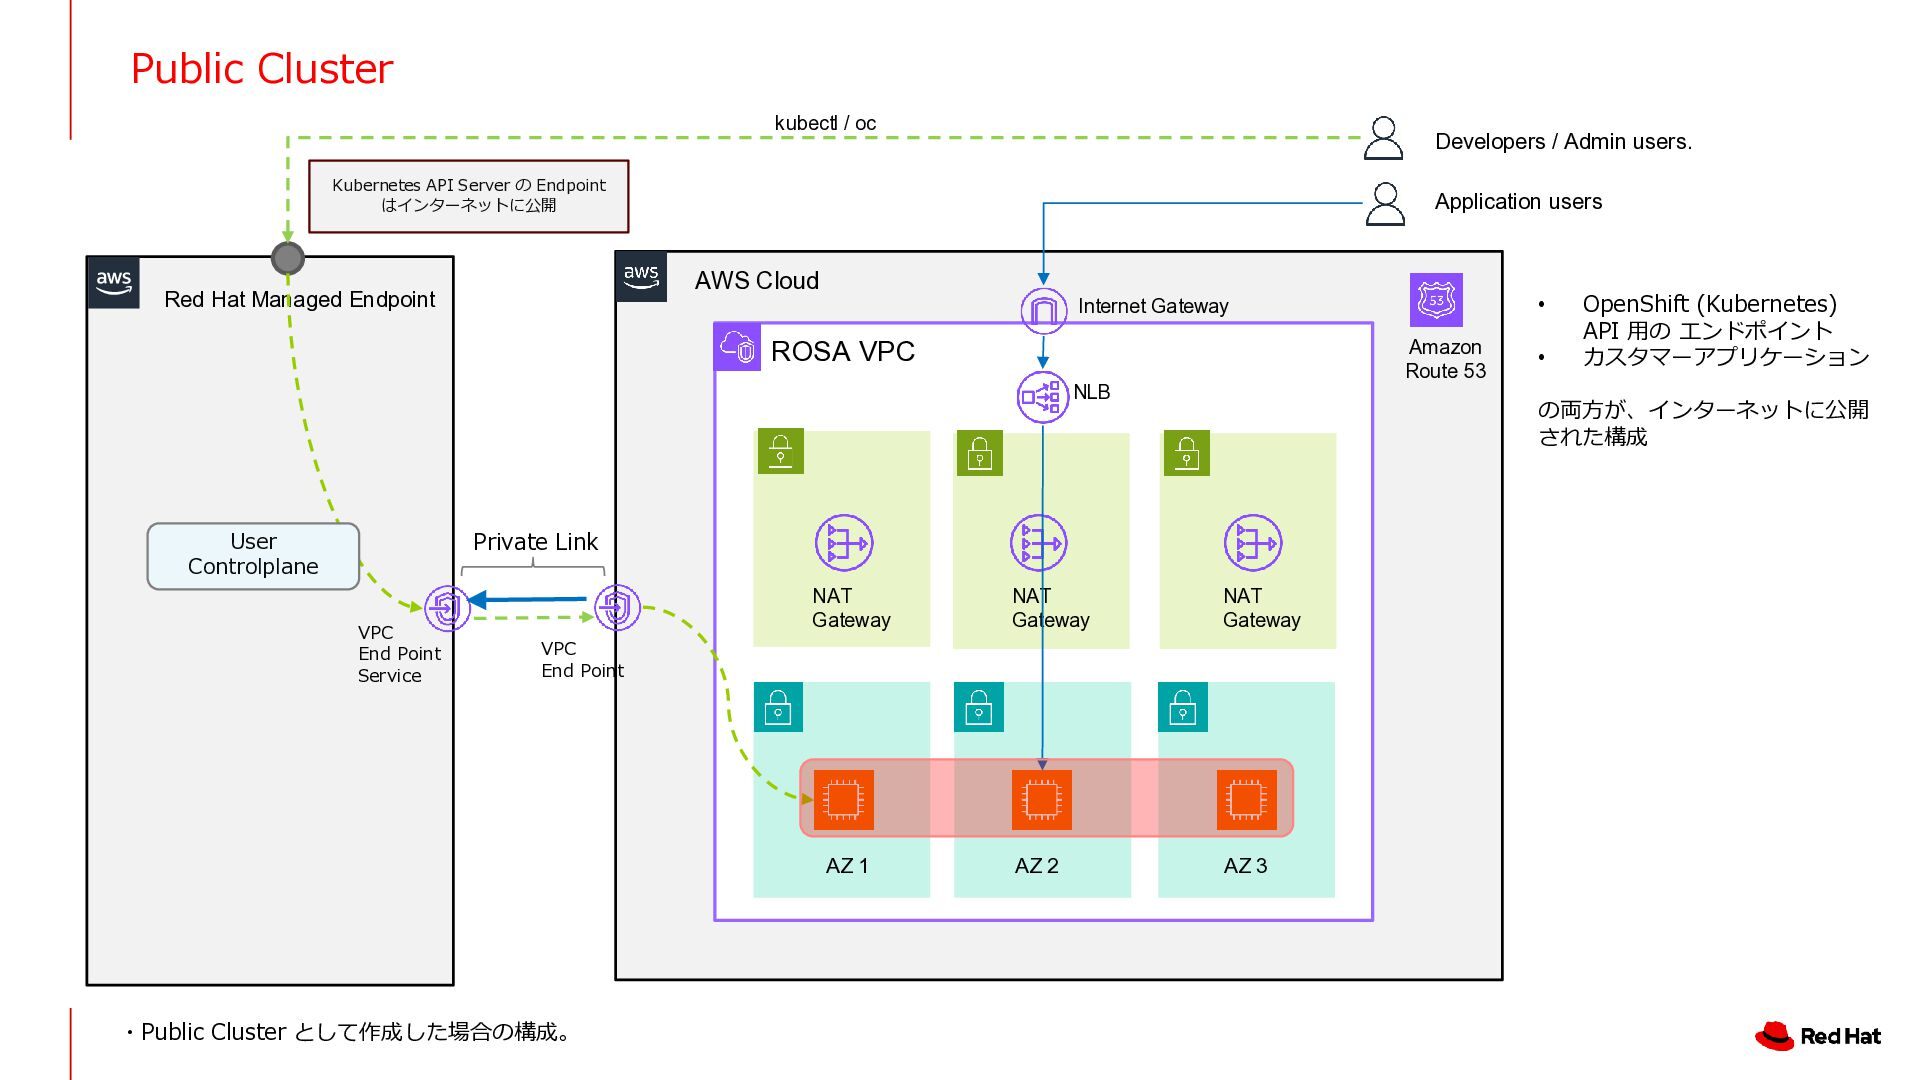Select the User Controlplane box
The image size is (1920, 1080).
[x=253, y=555]
